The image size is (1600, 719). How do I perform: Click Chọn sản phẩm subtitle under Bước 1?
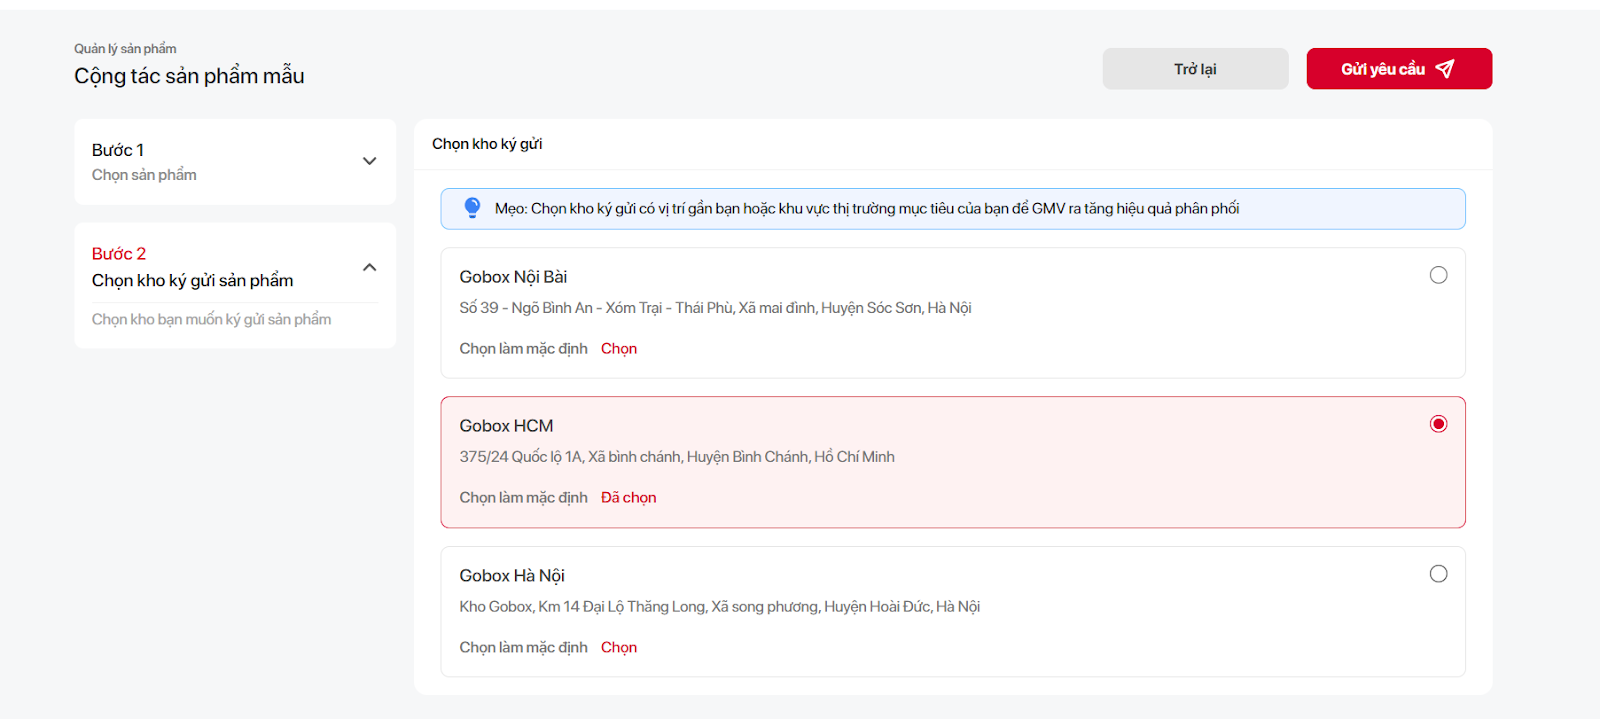[144, 175]
